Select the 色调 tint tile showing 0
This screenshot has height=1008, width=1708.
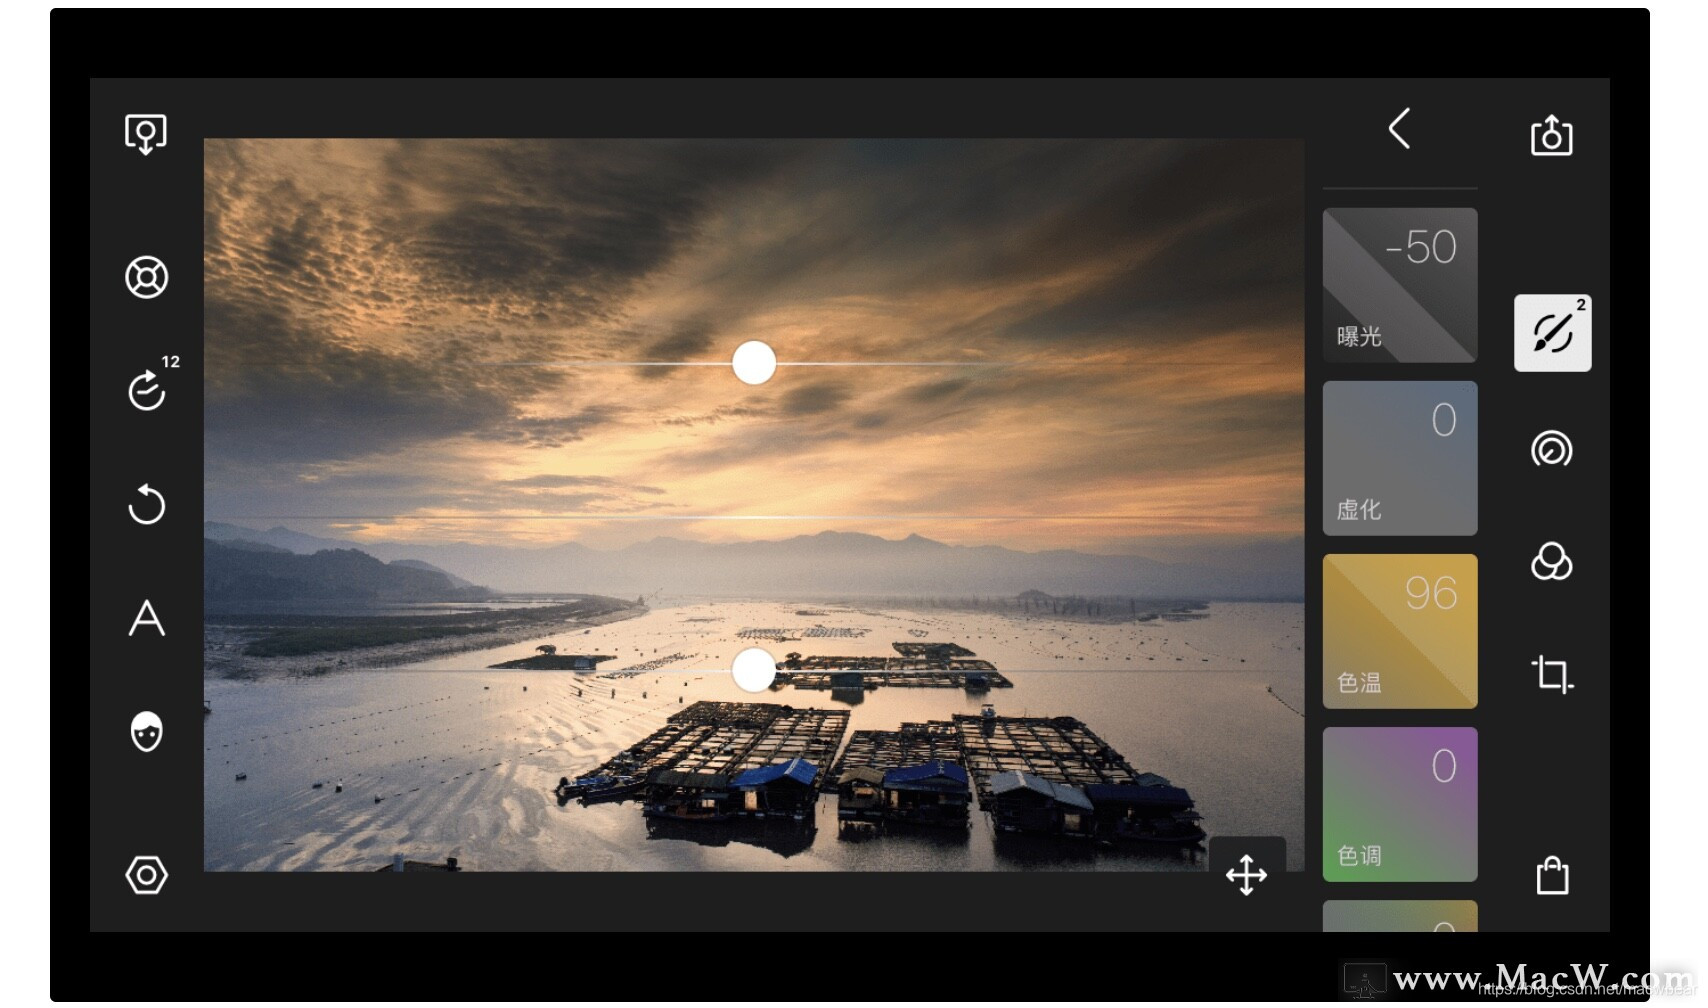(x=1400, y=804)
